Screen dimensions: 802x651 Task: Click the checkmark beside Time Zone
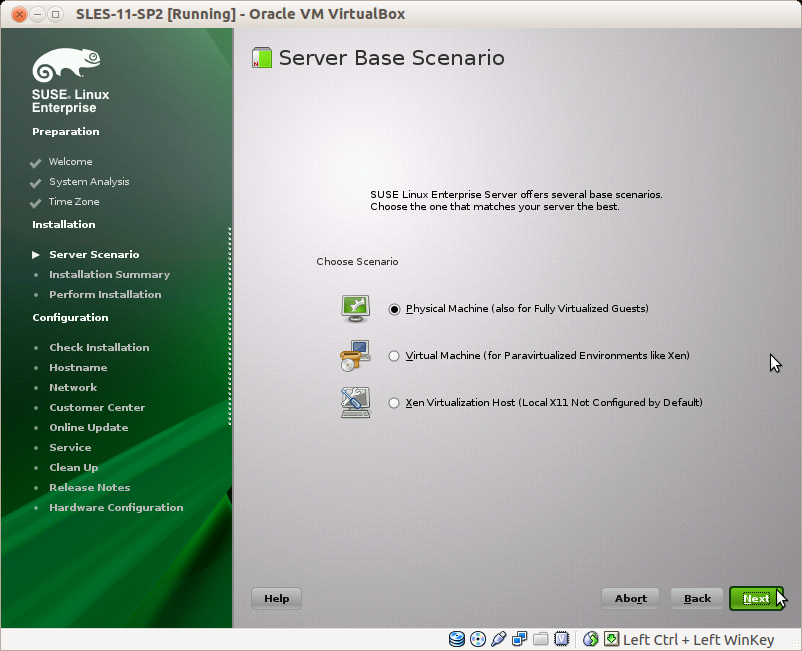coord(35,203)
